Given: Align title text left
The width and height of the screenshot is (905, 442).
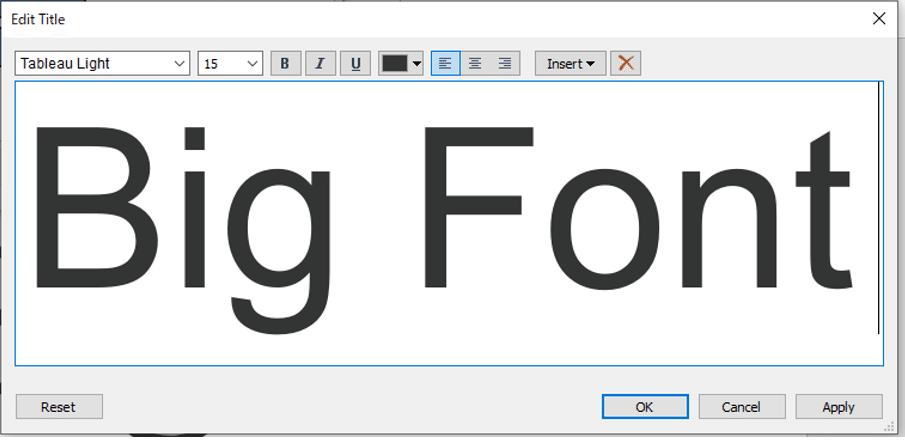Looking at the screenshot, I should pyautogui.click(x=445, y=63).
